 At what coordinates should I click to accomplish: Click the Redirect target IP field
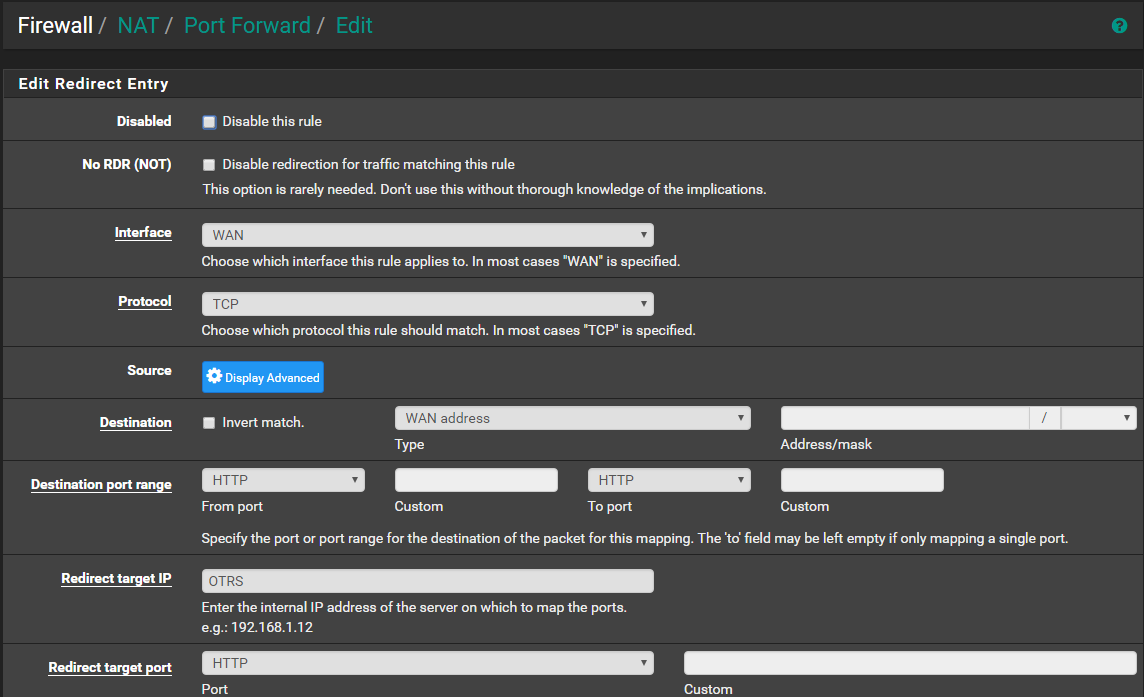click(427, 581)
